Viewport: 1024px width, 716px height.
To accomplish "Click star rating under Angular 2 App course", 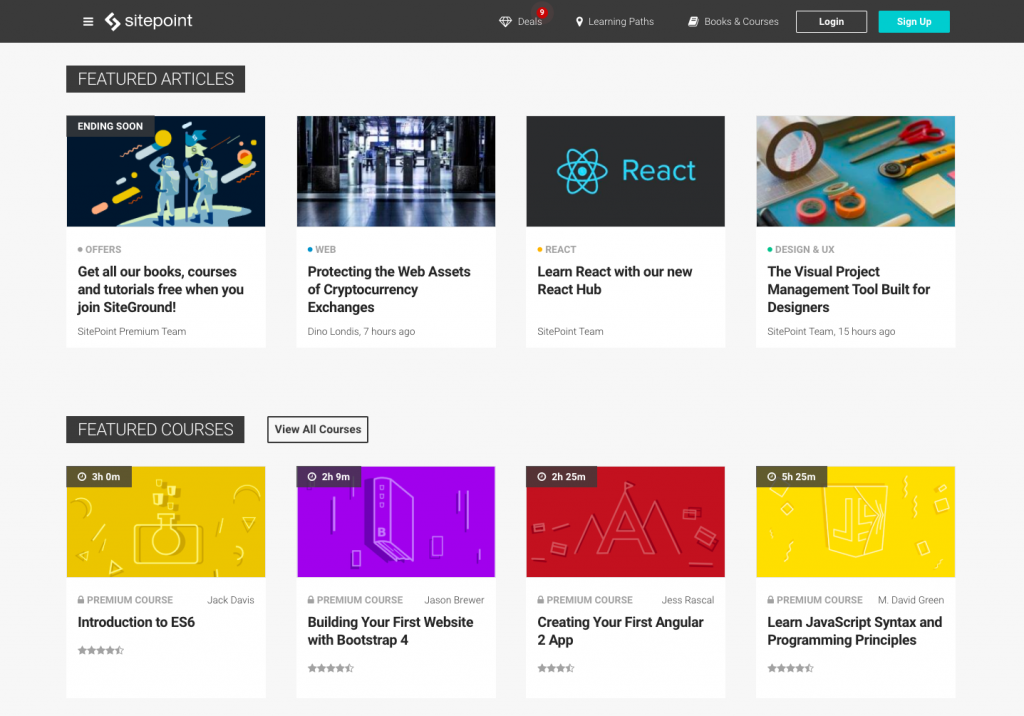I will point(556,668).
